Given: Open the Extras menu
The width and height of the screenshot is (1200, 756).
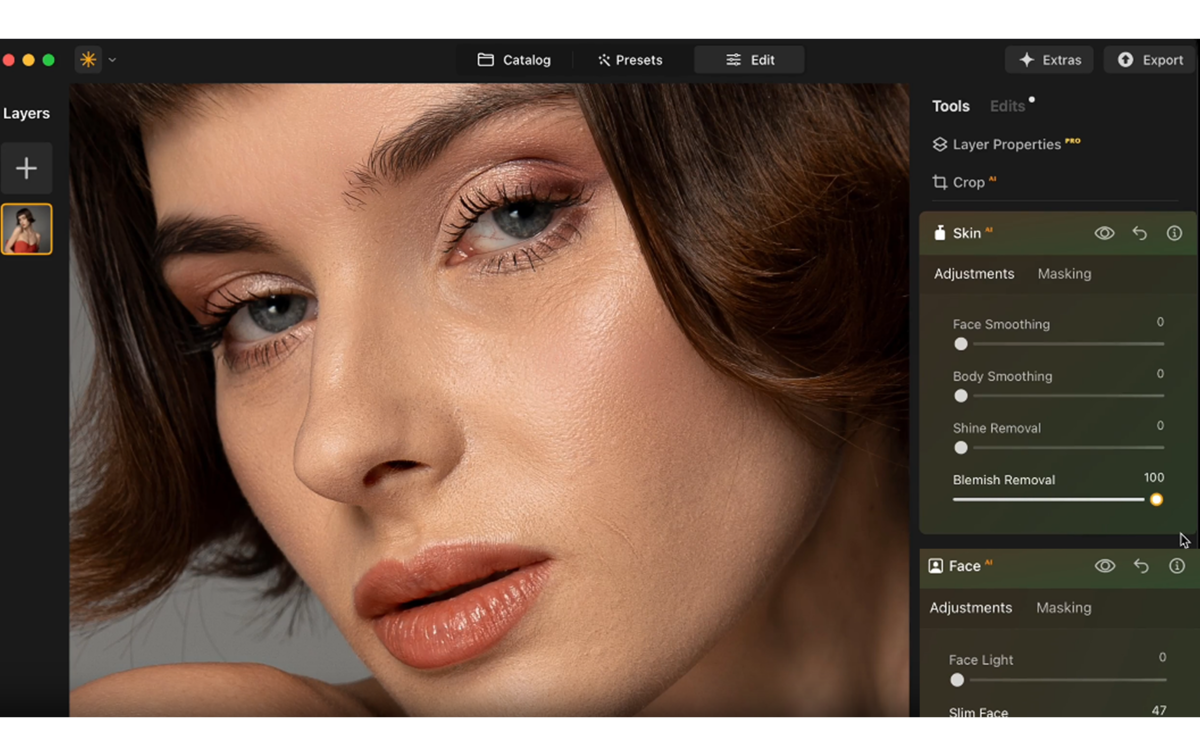Looking at the screenshot, I should click(1049, 60).
